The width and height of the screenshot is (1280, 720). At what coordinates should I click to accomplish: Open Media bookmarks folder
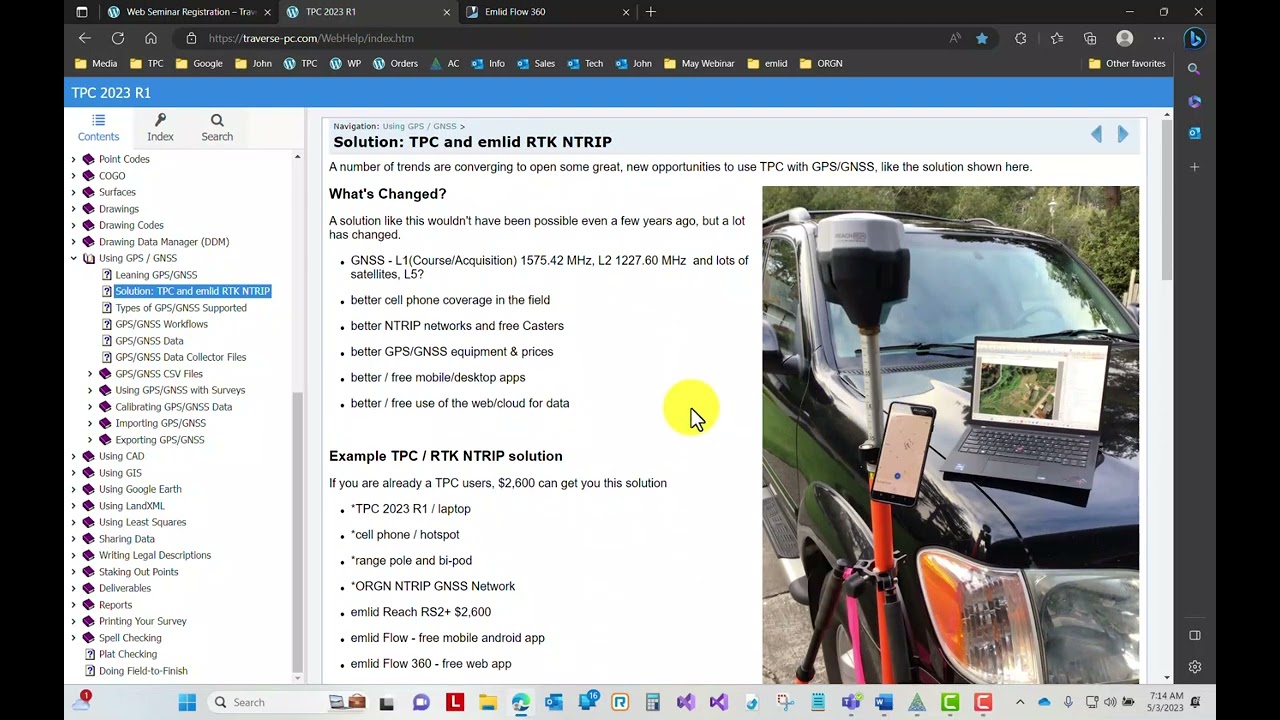click(x=96, y=63)
